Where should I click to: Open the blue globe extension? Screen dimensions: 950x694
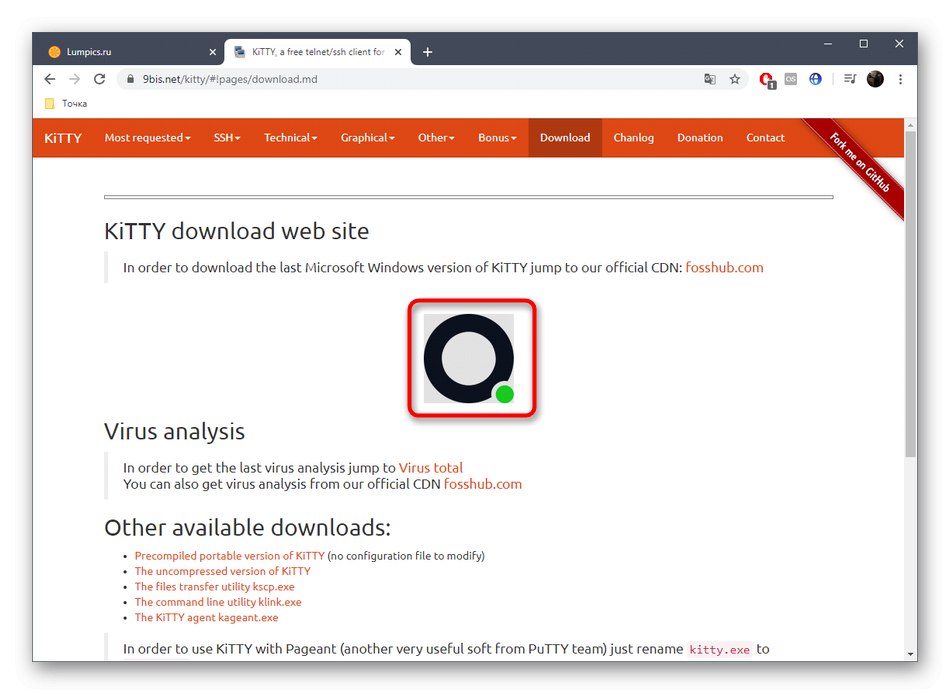point(815,79)
